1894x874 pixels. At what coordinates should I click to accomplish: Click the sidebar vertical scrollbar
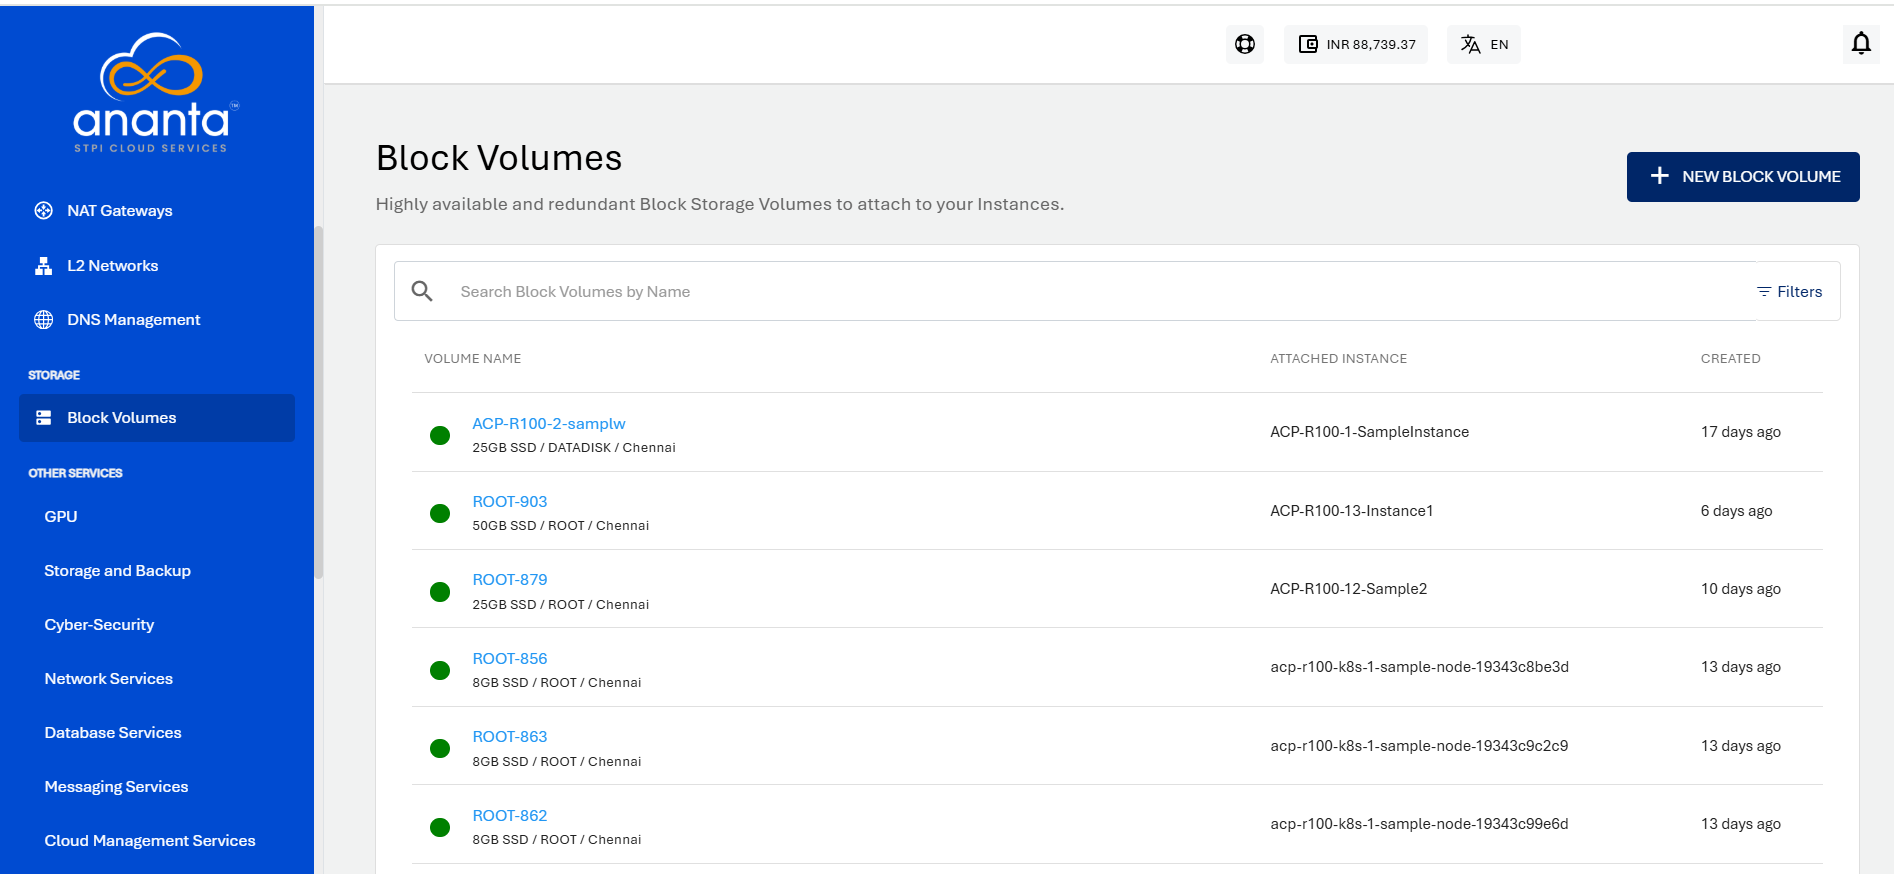318,402
